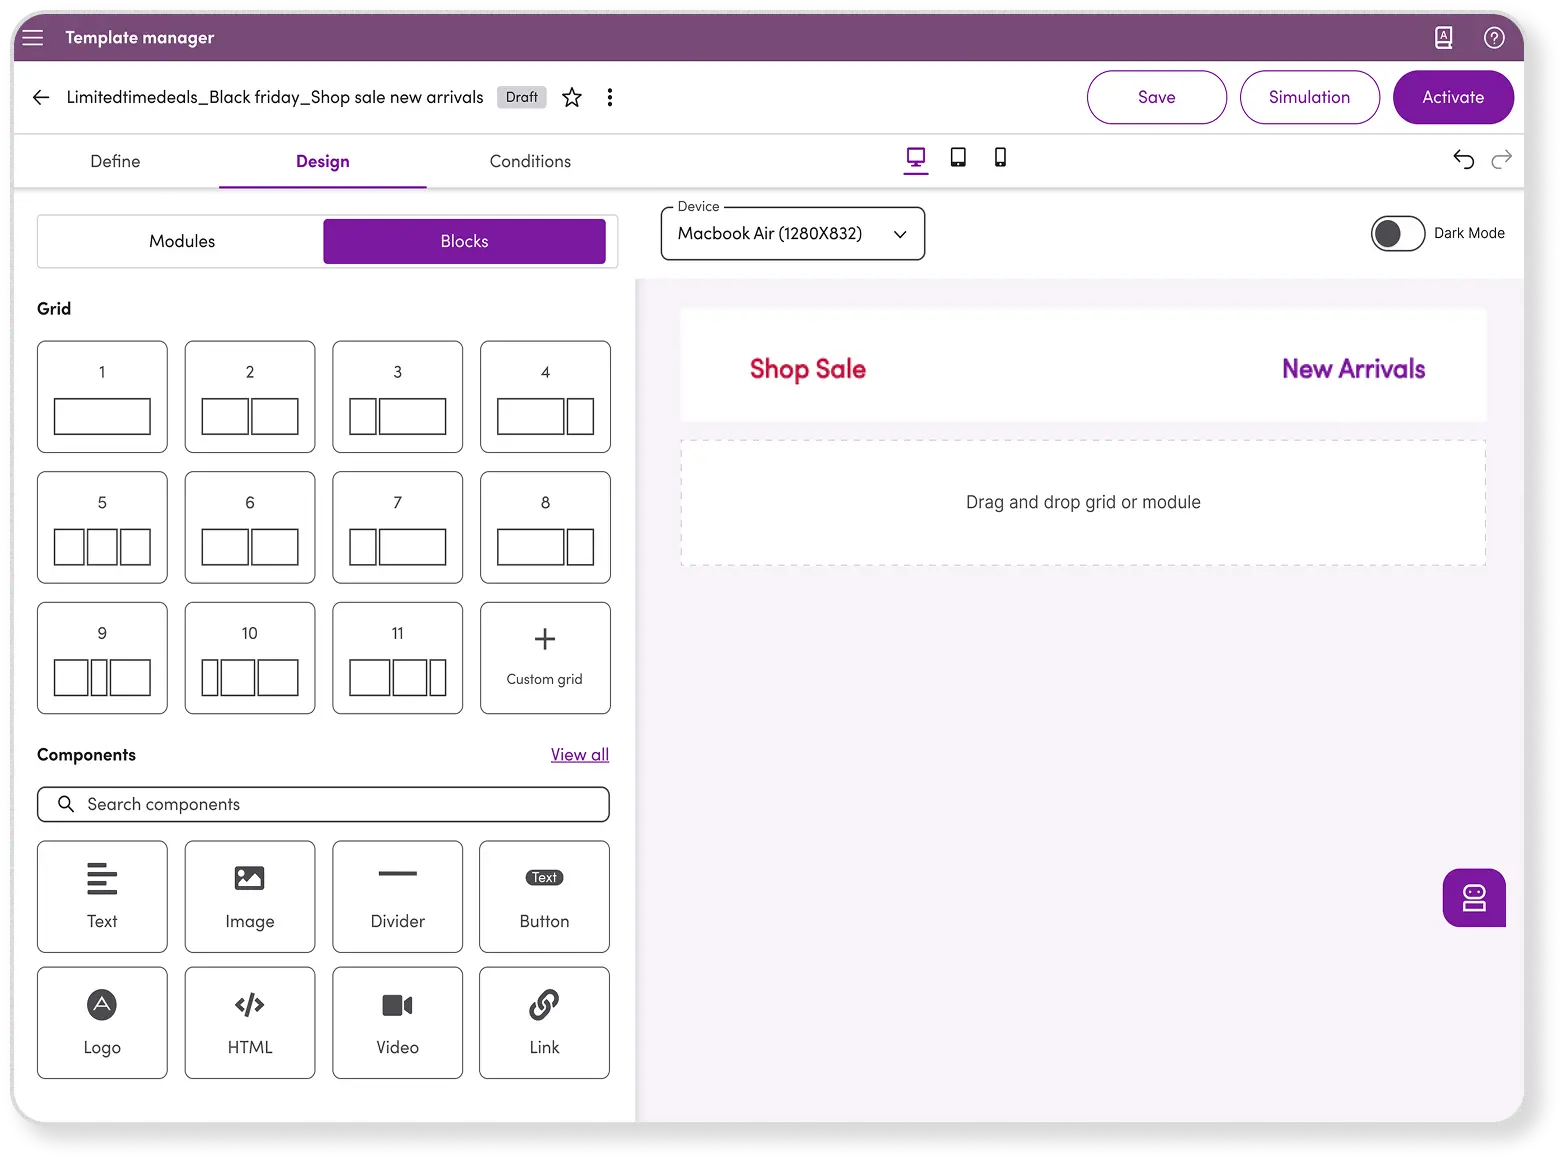Screen dimensions: 1562x1160
Task: Toggle Dark Mode switch
Action: tap(1397, 233)
